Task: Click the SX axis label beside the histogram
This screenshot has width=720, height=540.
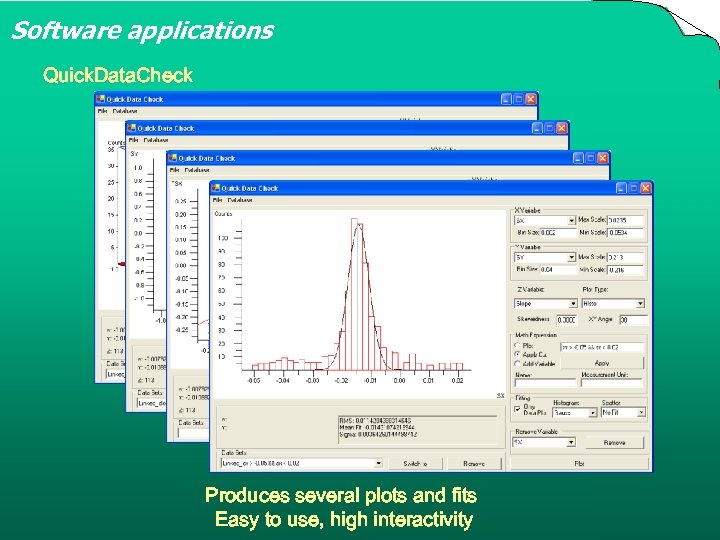Action: (501, 395)
